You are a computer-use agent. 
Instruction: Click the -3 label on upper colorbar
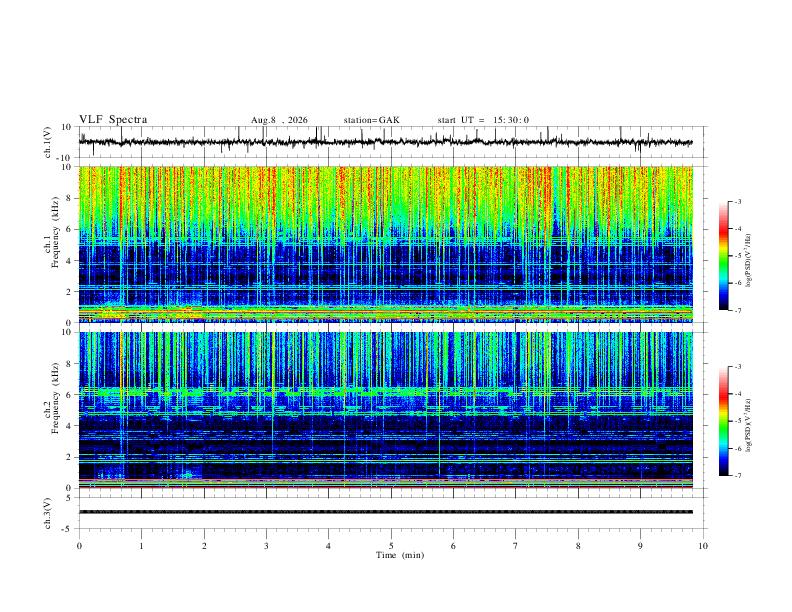[737, 201]
